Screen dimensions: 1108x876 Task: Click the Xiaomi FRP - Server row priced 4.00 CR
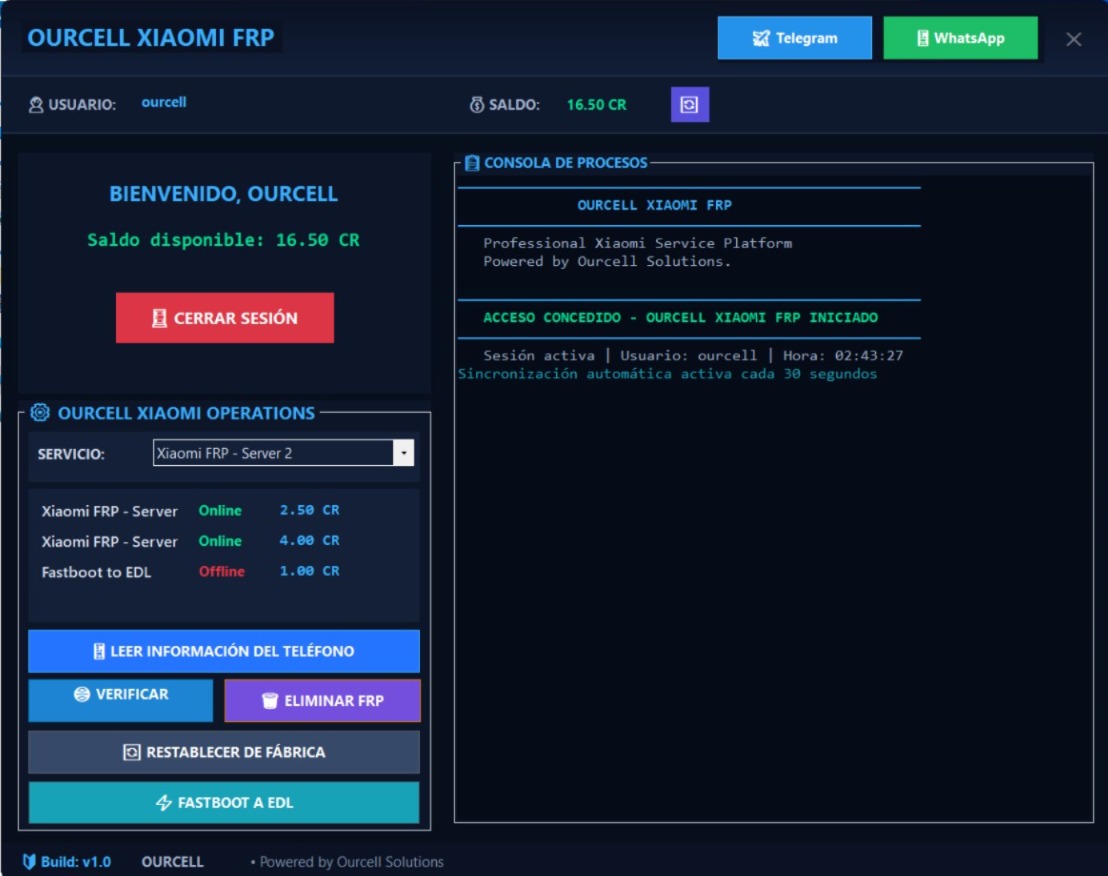[x=191, y=540]
